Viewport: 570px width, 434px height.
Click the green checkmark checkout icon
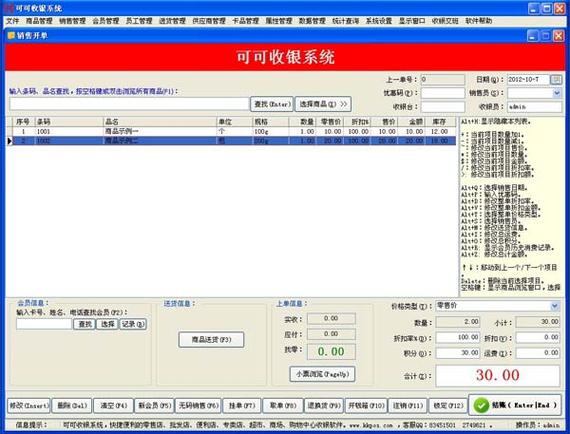482,405
